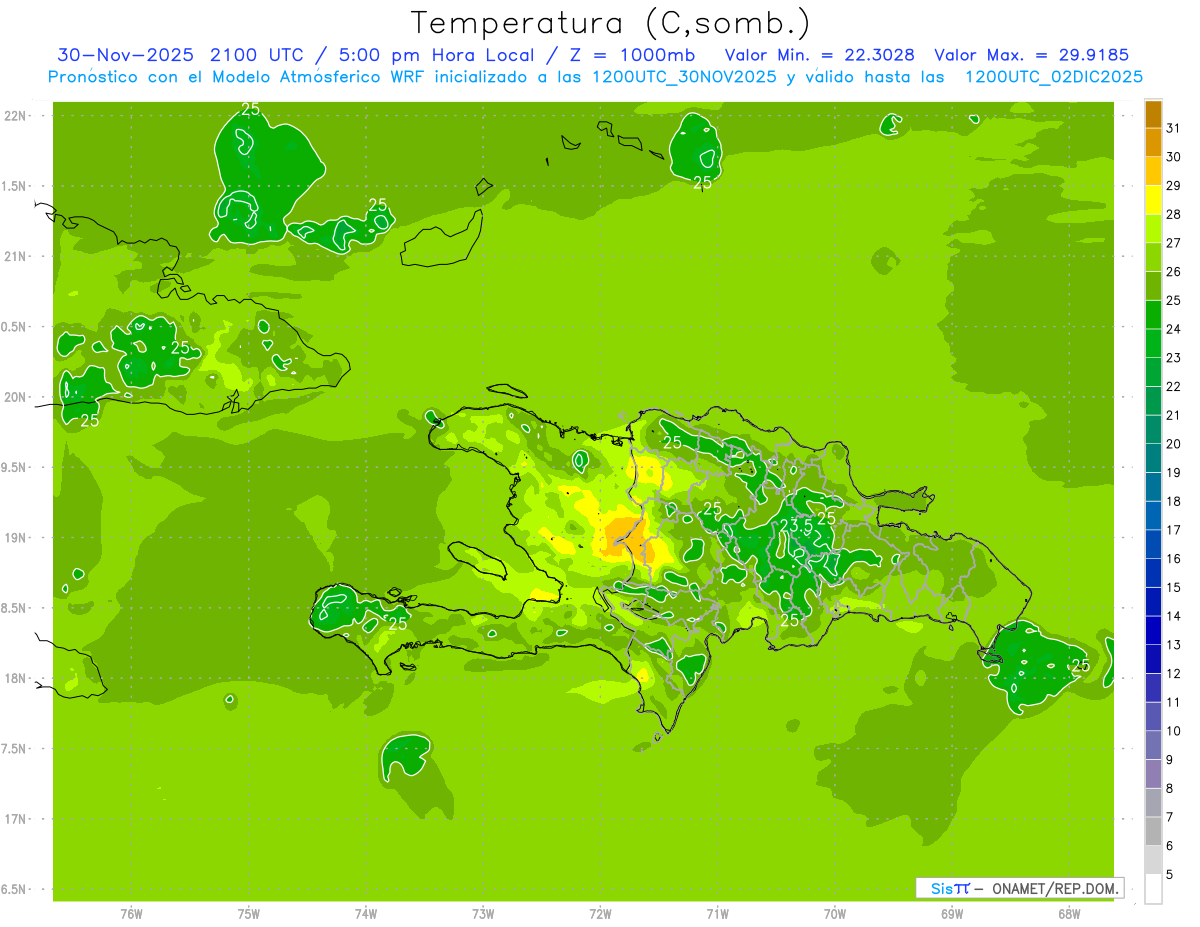The width and height of the screenshot is (1200, 927).
Task: Click the '71W' longitude axis label
Action: 717,913
